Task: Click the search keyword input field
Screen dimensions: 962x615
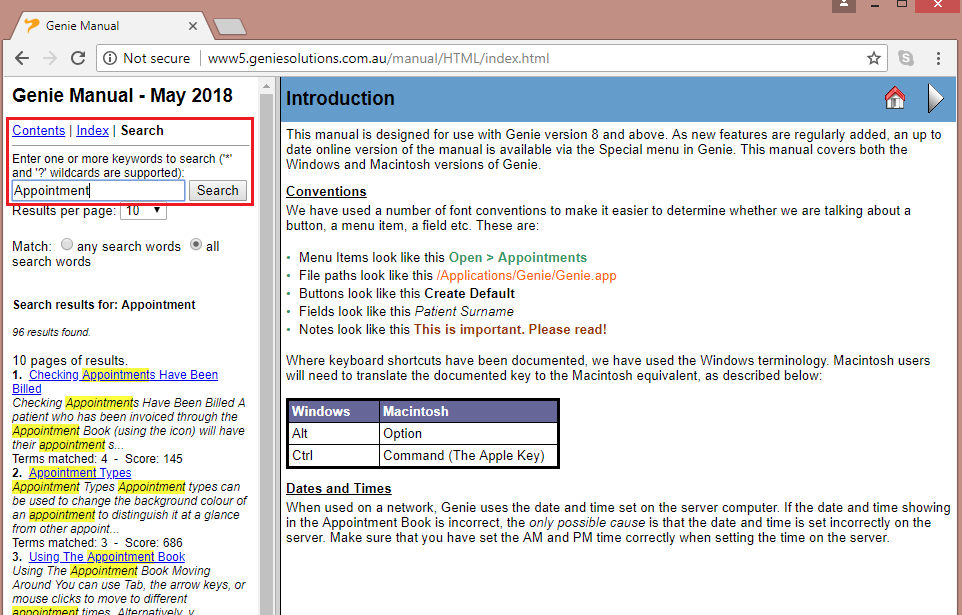Action: (98, 190)
